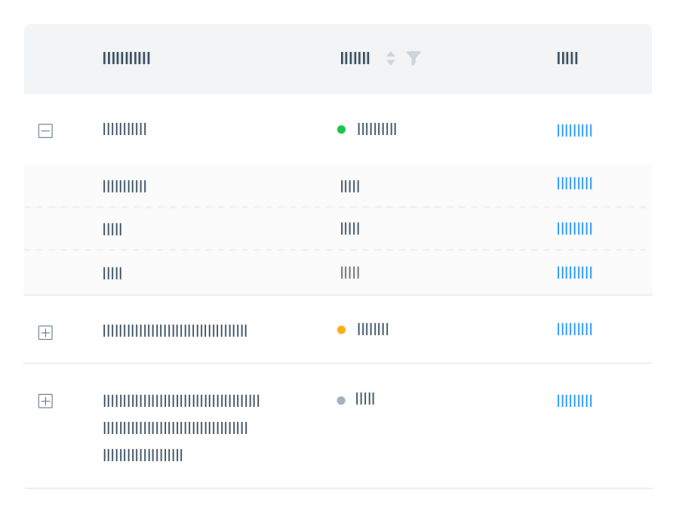Open the blue link in the first nested sub-row

pos(574,183)
